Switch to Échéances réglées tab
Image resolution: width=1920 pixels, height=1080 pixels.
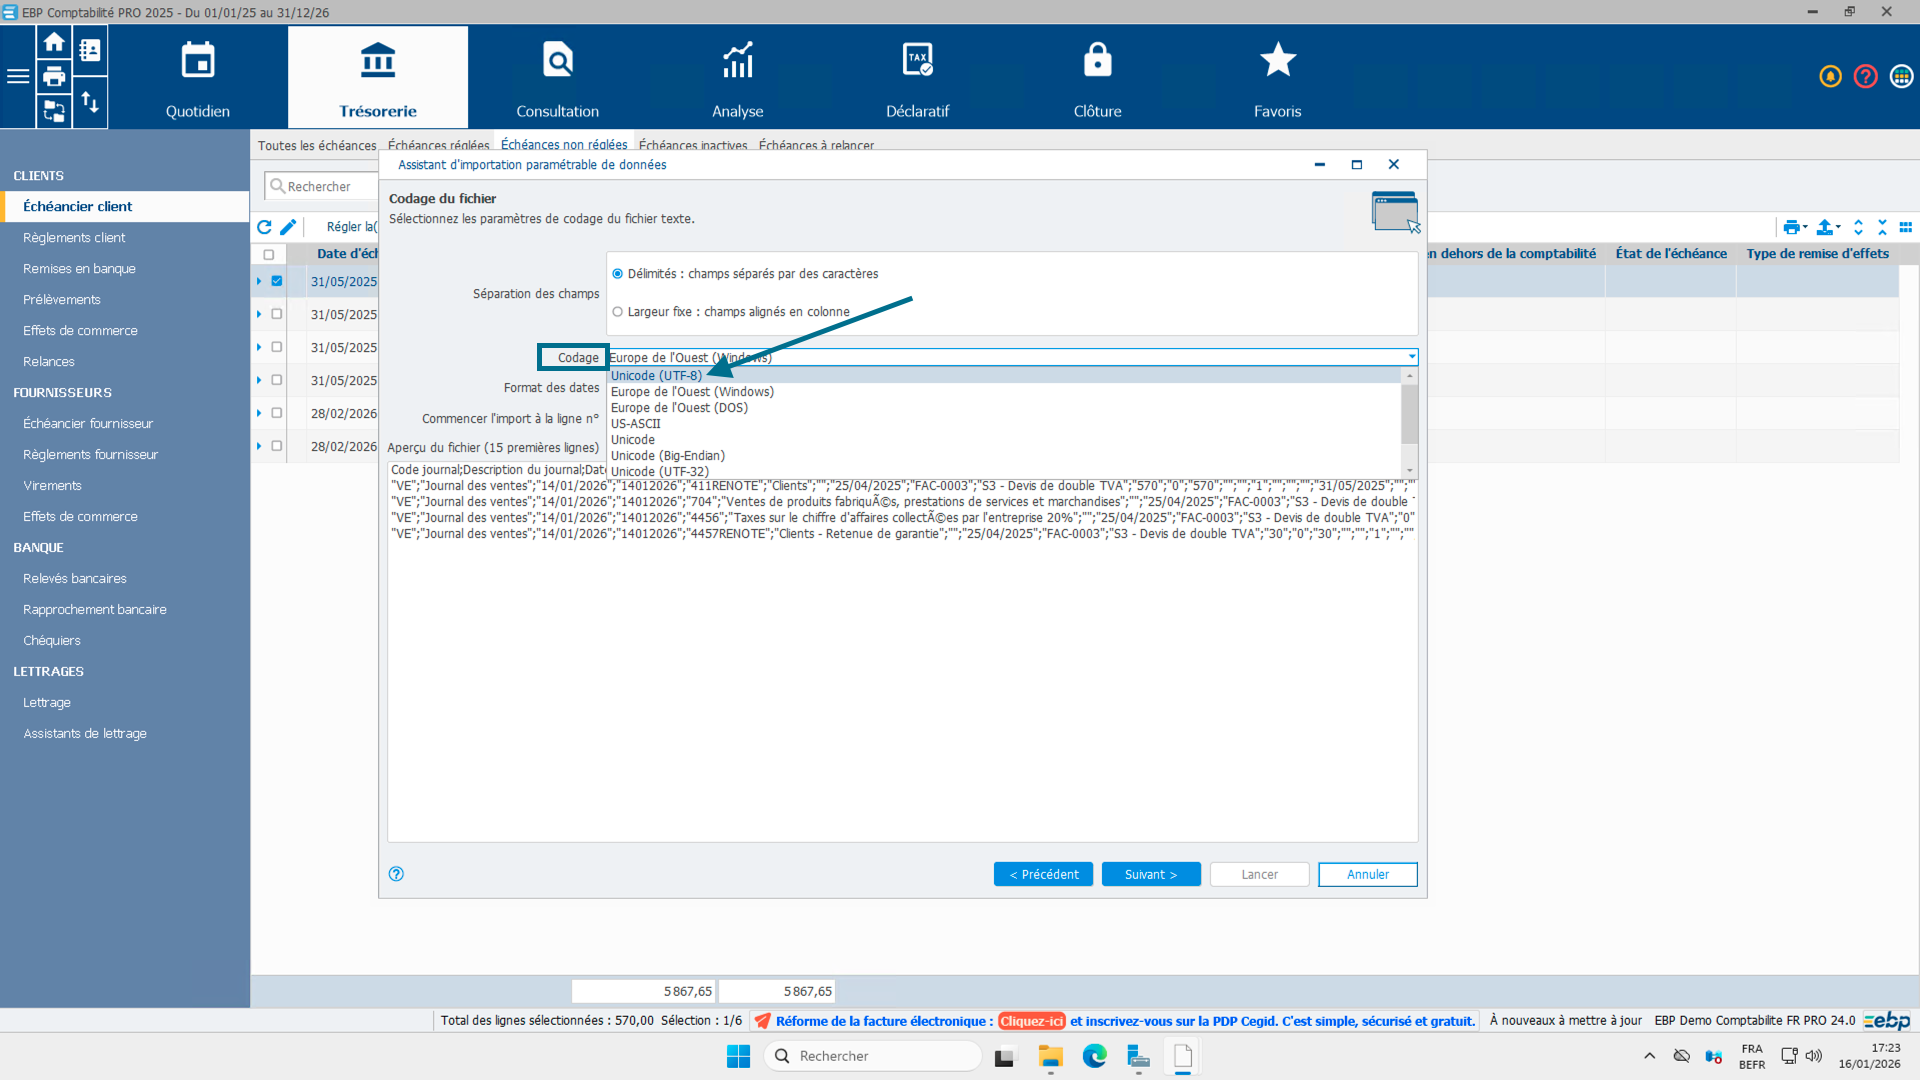438,145
